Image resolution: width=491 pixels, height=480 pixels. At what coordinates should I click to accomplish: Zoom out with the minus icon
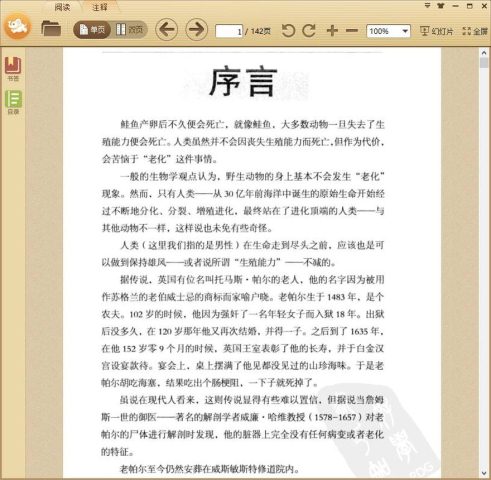click(352, 31)
